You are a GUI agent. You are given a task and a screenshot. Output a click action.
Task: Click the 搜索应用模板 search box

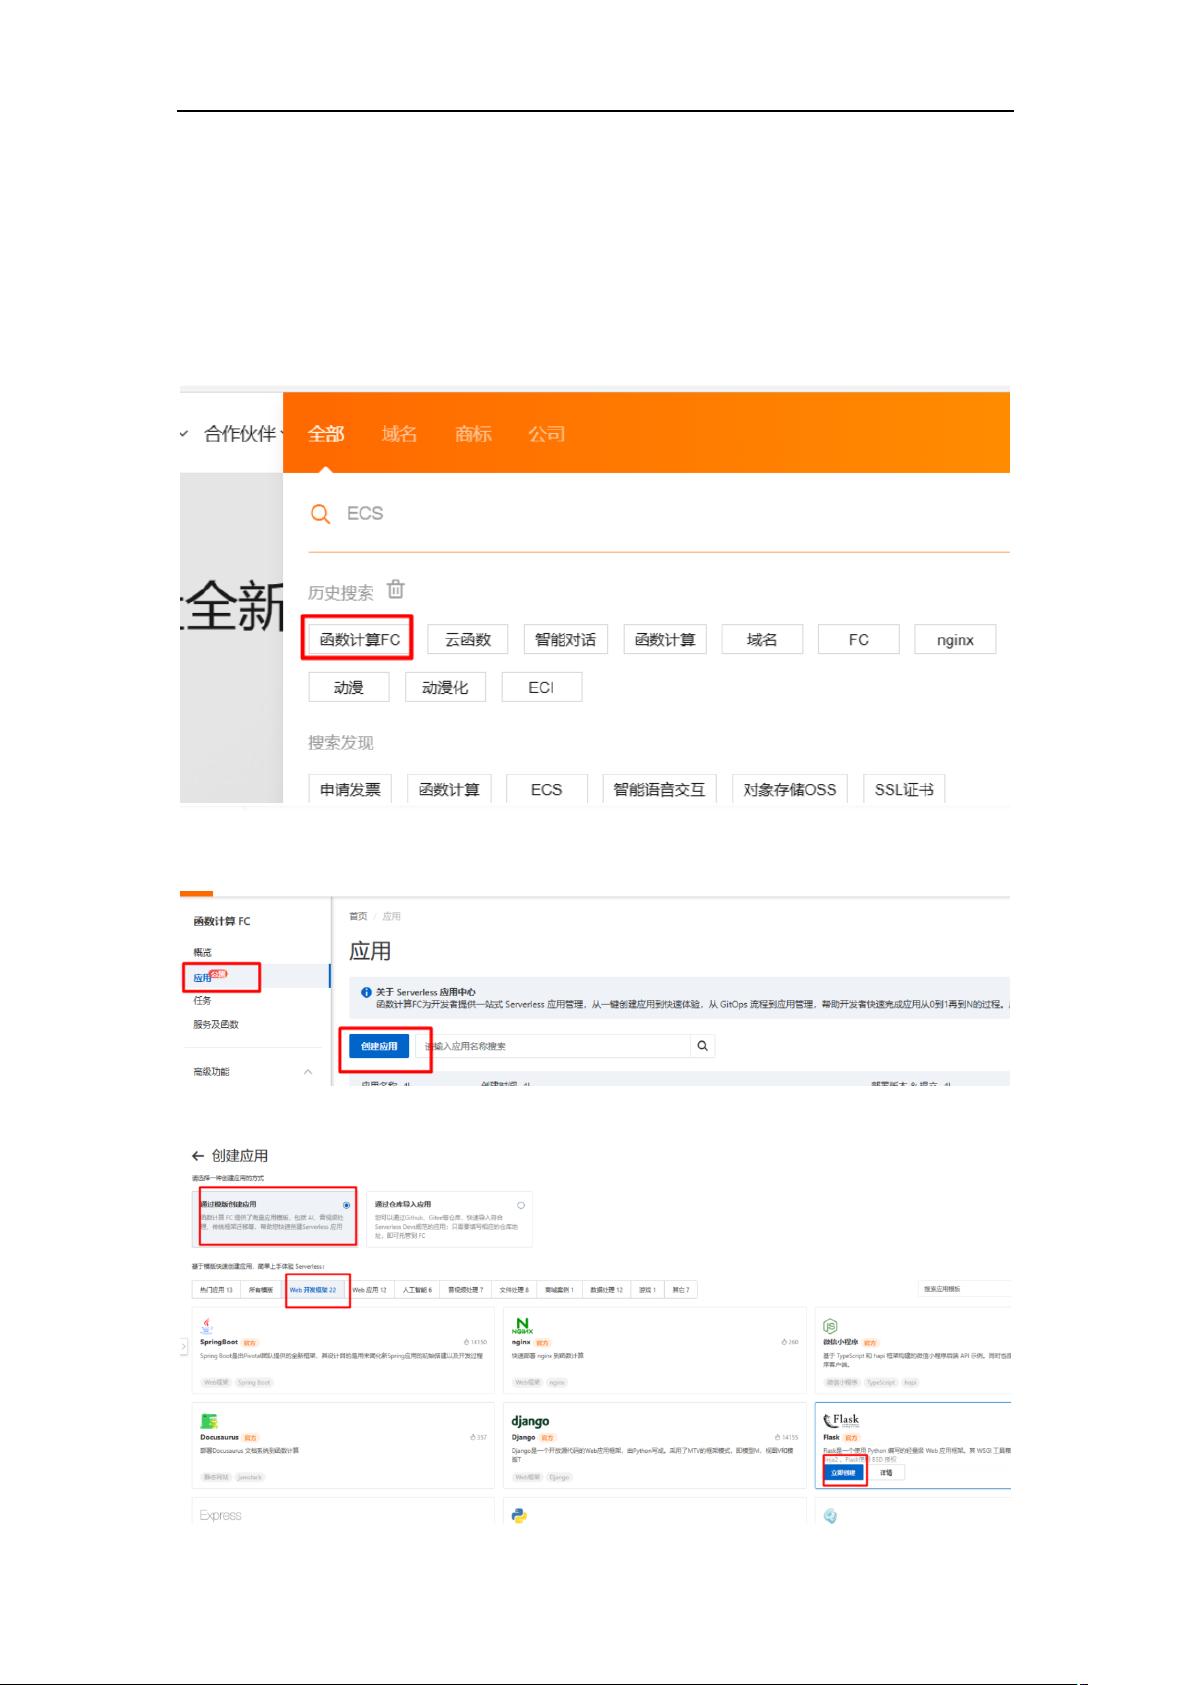tap(964, 1290)
